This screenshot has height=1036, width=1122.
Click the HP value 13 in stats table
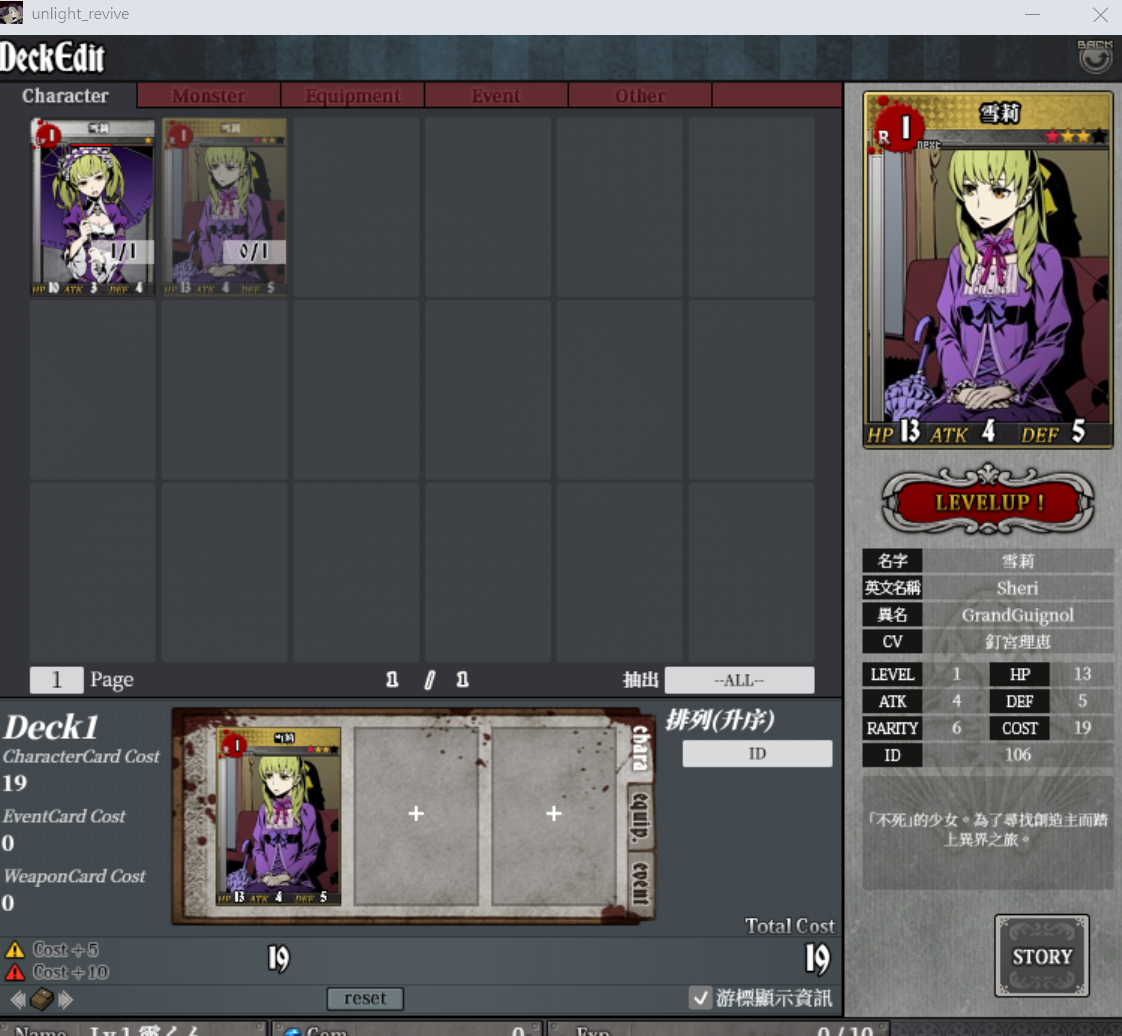click(1082, 674)
